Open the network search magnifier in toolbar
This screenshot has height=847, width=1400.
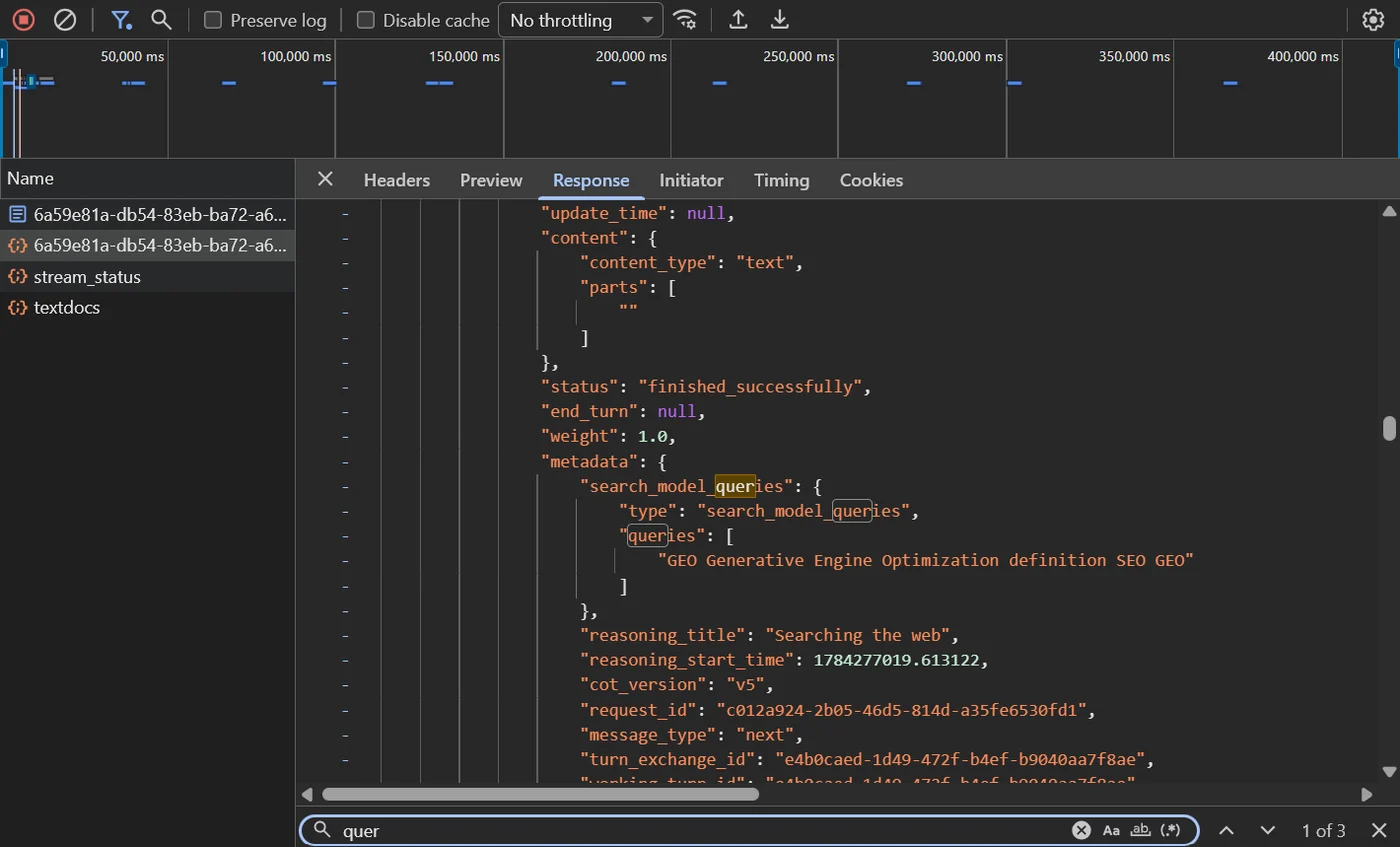tap(161, 20)
